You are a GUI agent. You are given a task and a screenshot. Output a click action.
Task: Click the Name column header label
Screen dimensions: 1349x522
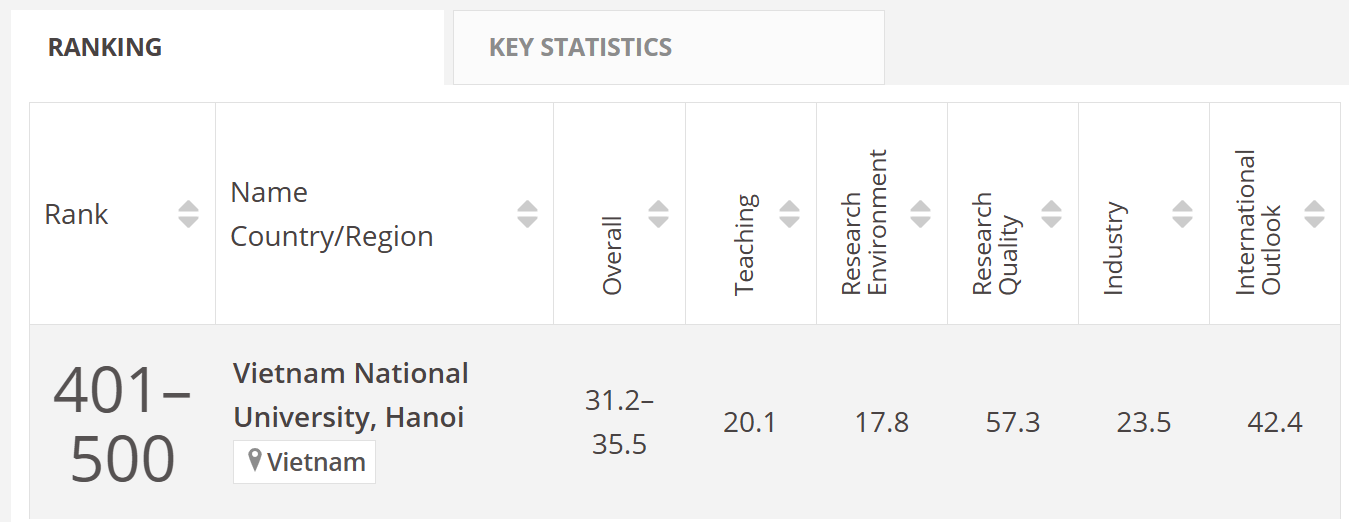(269, 192)
